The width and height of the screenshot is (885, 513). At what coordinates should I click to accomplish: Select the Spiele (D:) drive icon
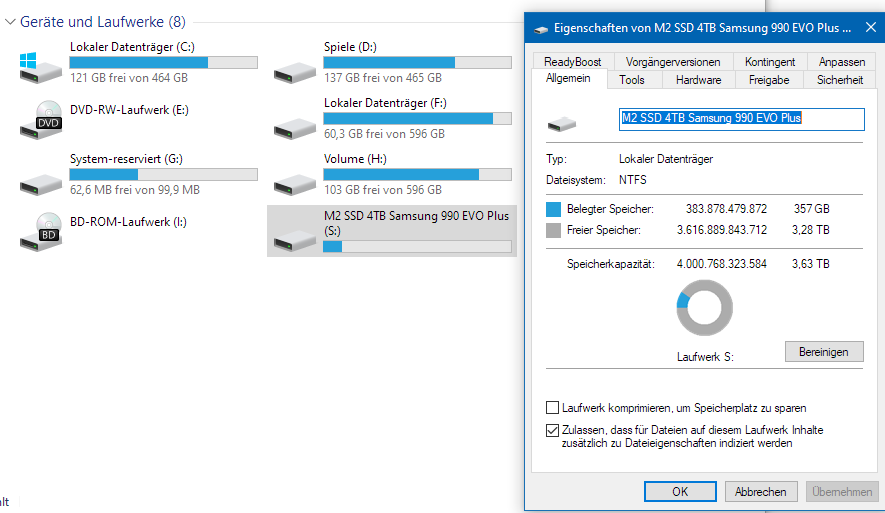(x=295, y=73)
